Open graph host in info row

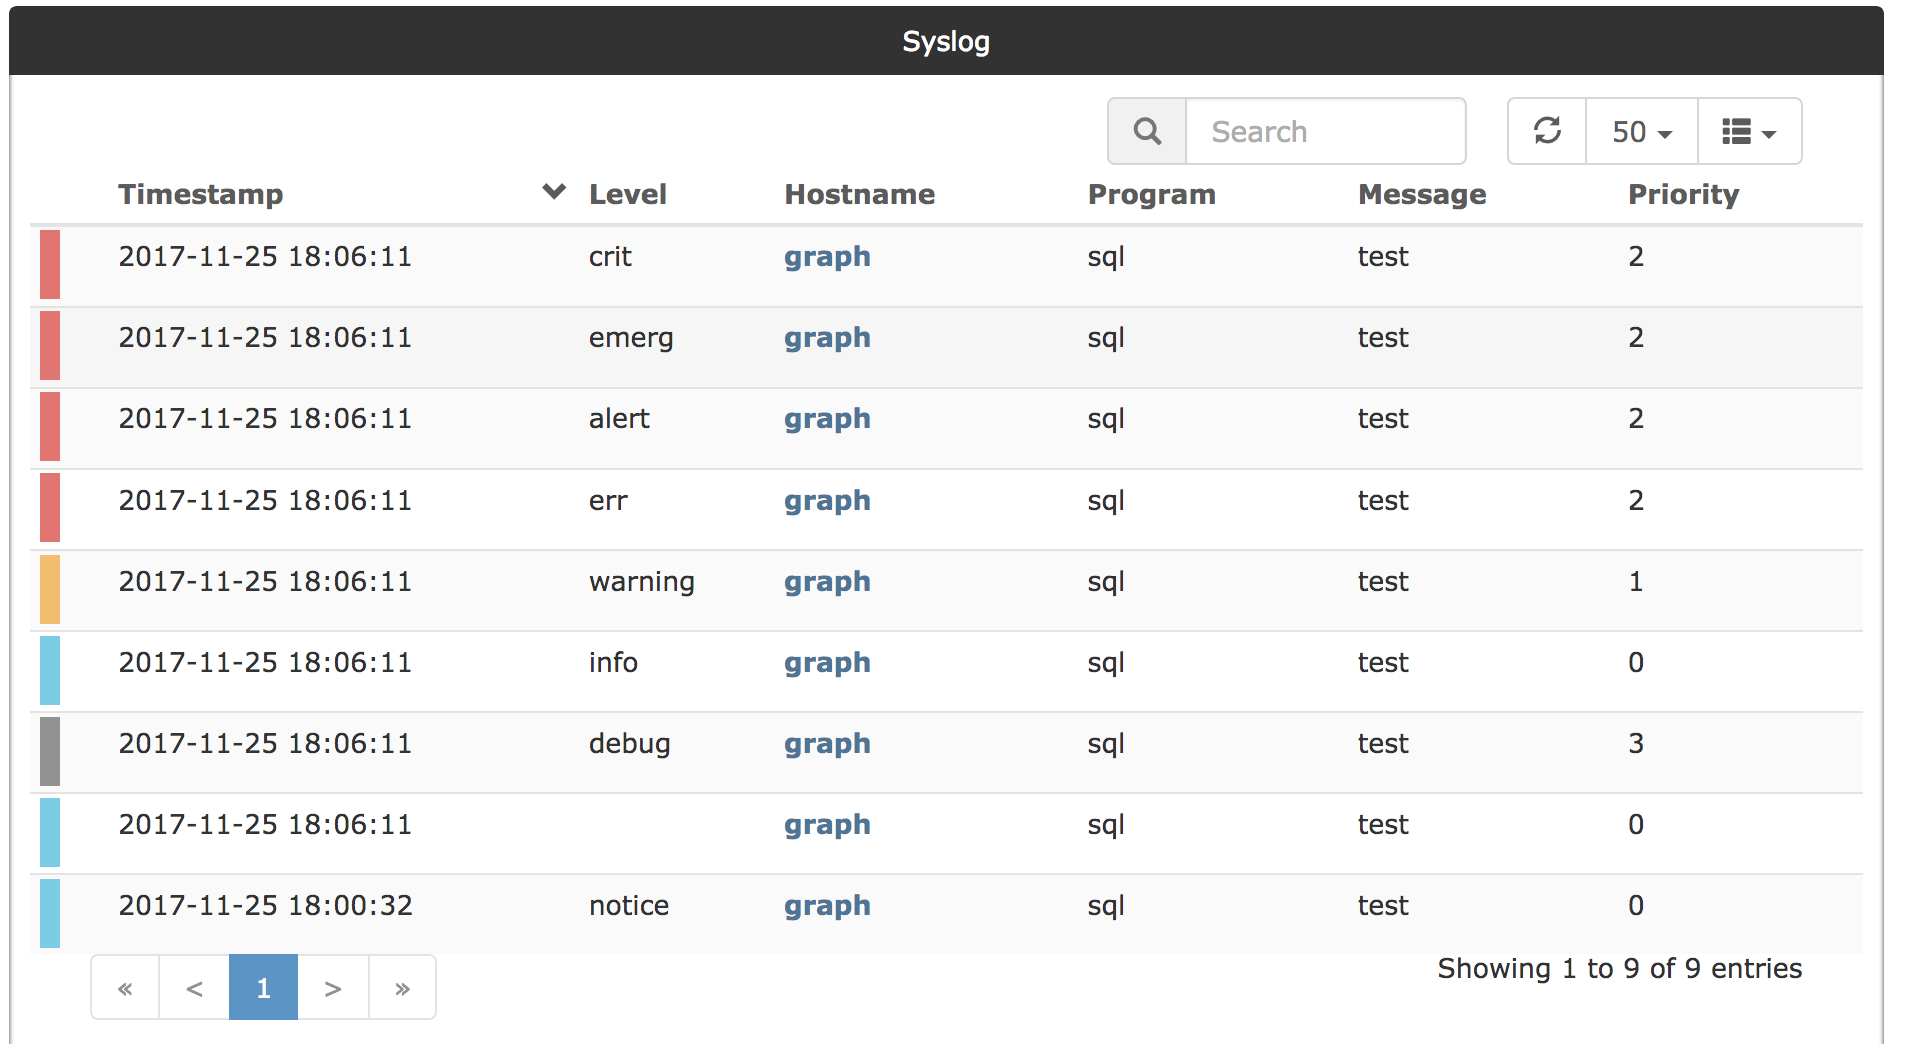[x=827, y=664]
